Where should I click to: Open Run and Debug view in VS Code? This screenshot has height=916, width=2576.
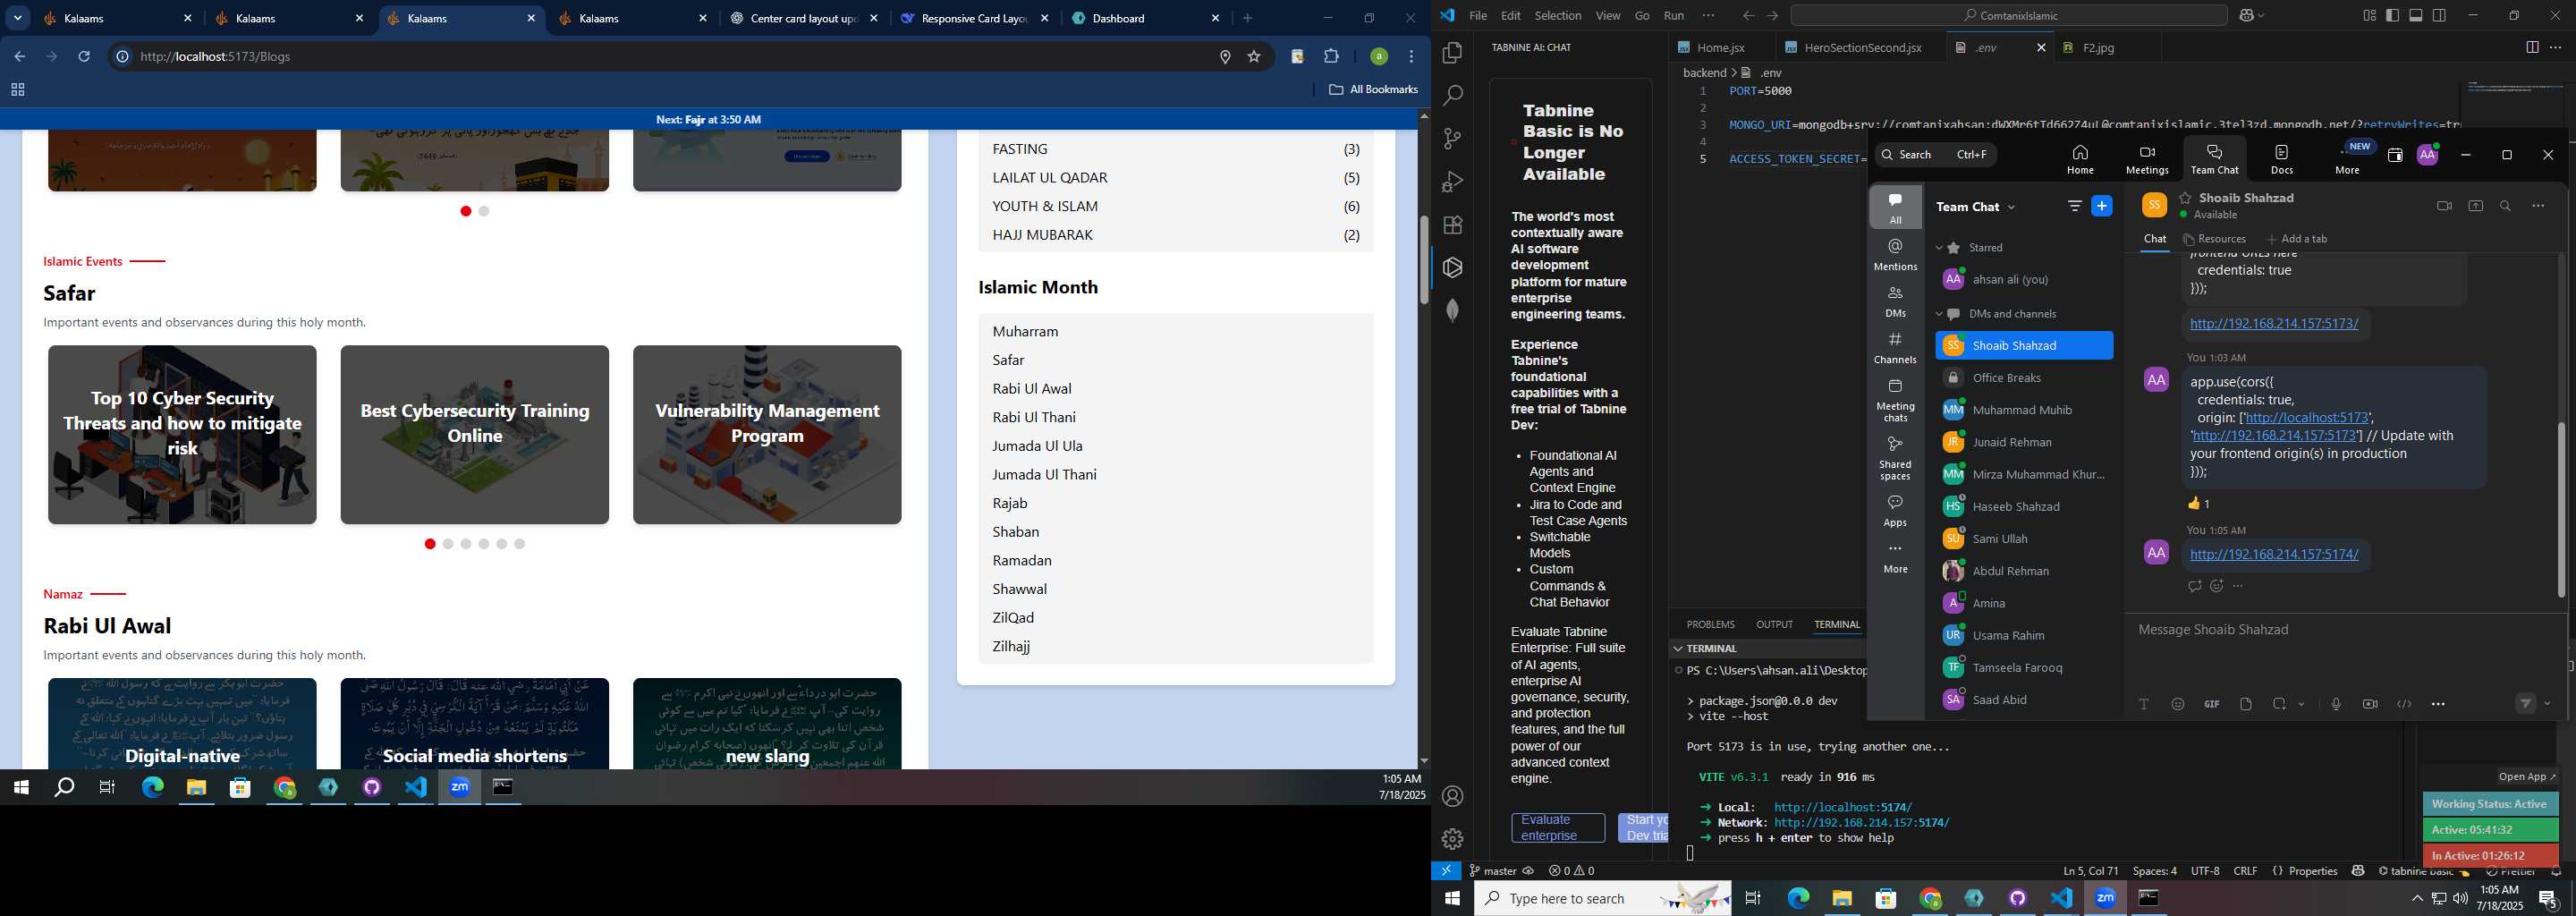(x=1453, y=182)
